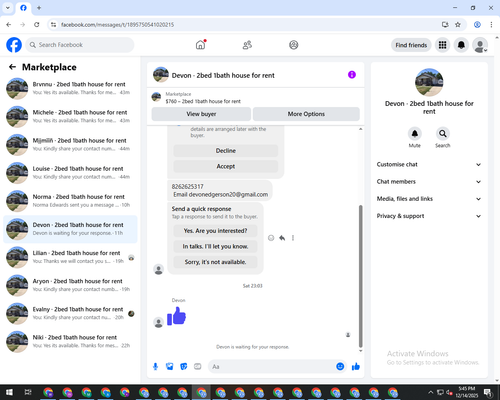The image size is (500, 400).
Task: Choose a sticker icon in composer
Action: point(184,367)
